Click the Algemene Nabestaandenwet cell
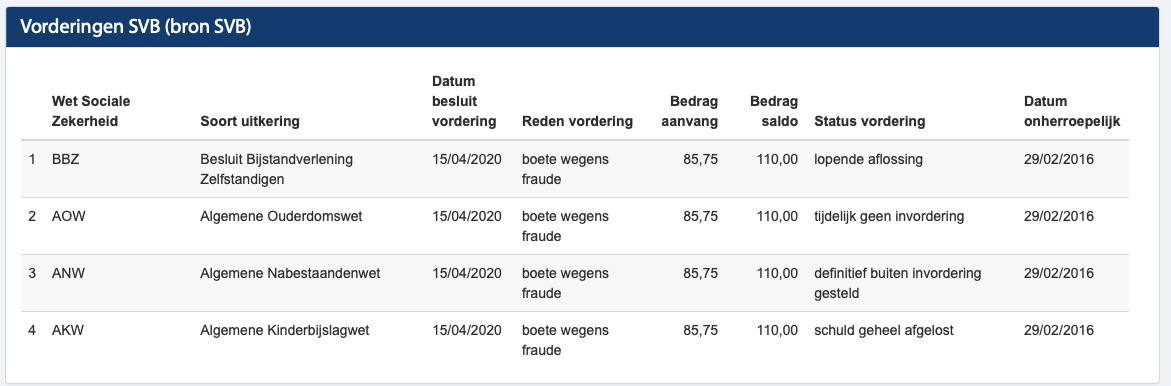Screen dimensions: 1171x386 (290, 273)
